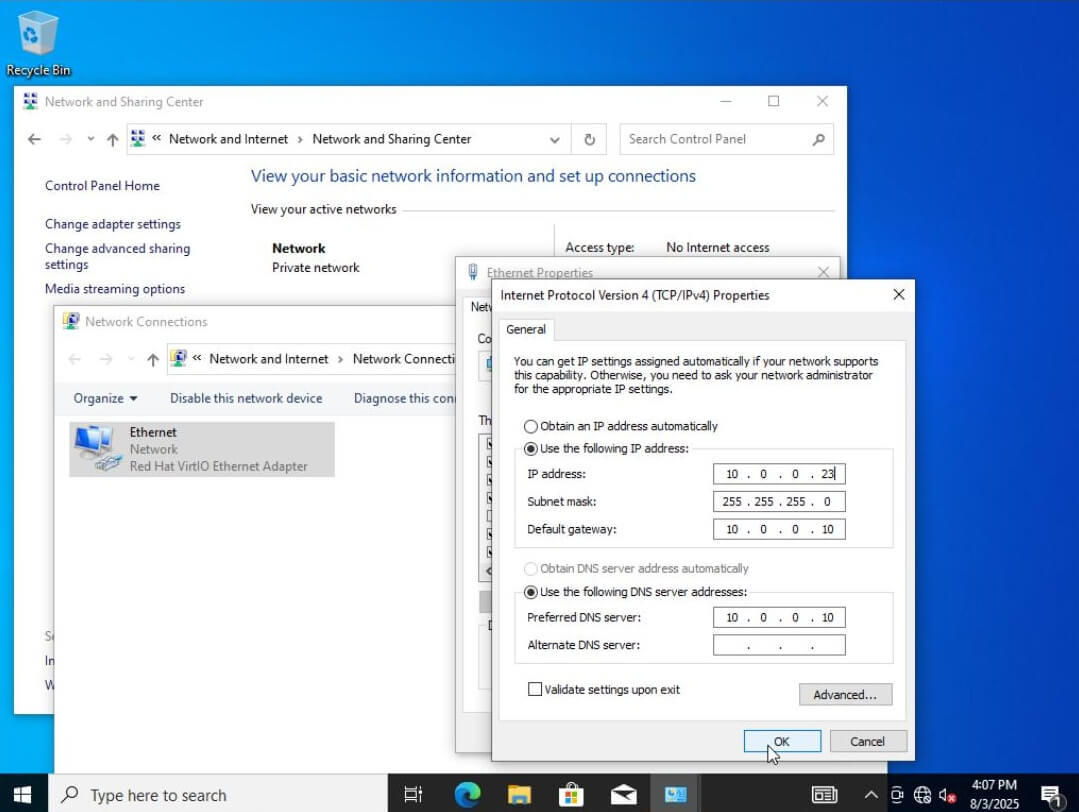Select Obtain an IP address automatically
Viewport: 1079px width, 812px height.
pyautogui.click(x=621, y=426)
